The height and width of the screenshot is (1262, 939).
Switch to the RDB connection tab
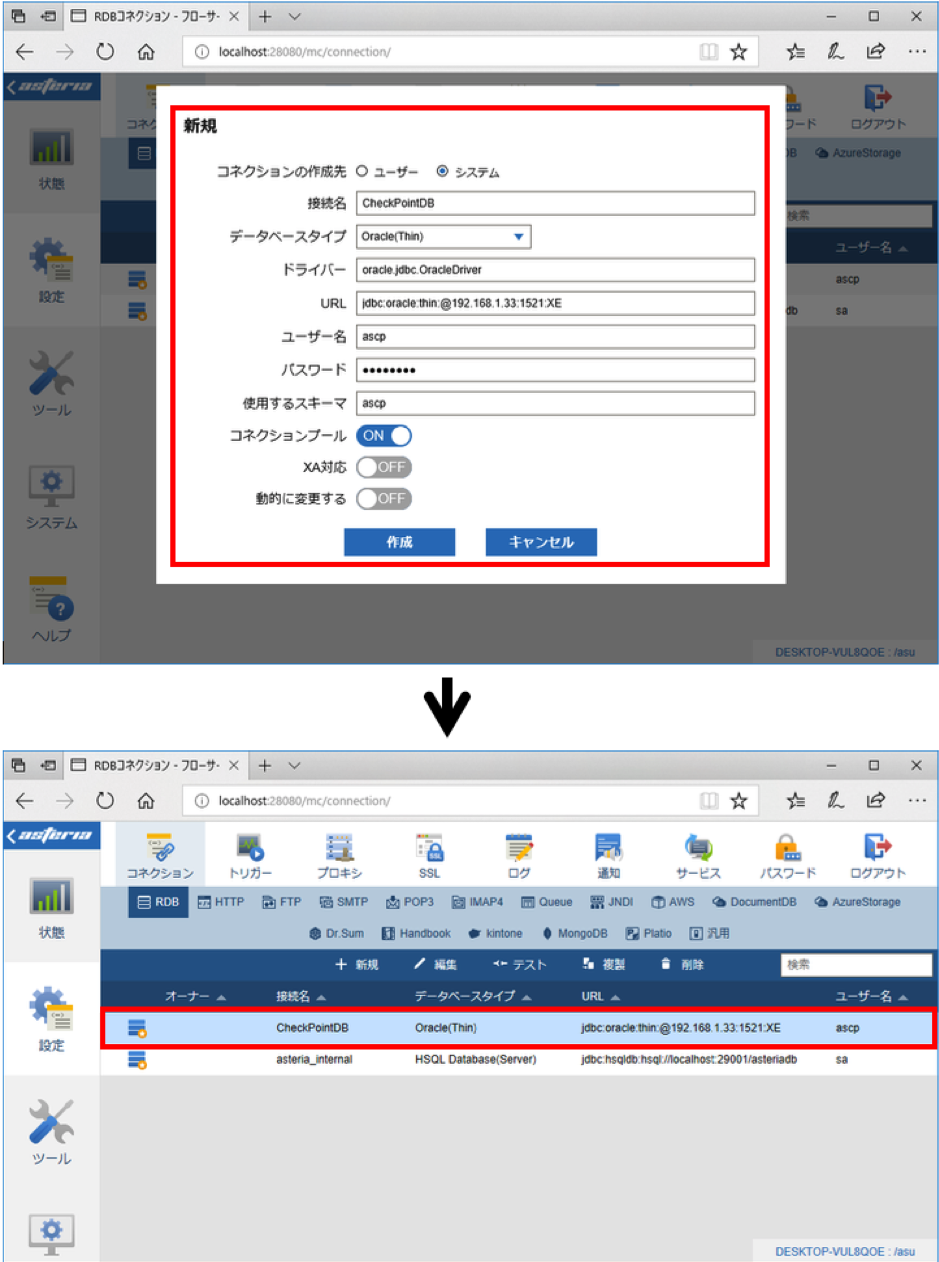(x=158, y=902)
